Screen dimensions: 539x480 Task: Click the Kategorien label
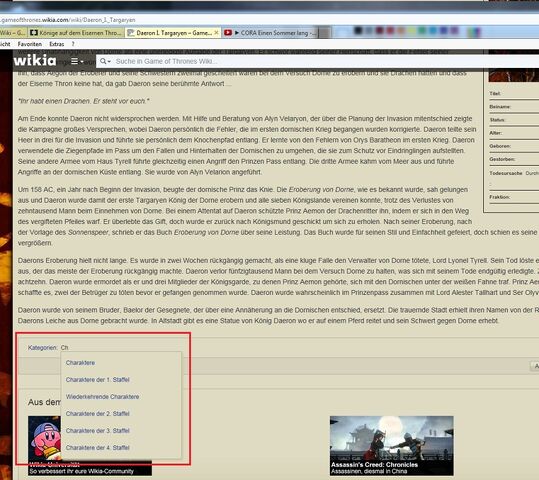pos(43,348)
